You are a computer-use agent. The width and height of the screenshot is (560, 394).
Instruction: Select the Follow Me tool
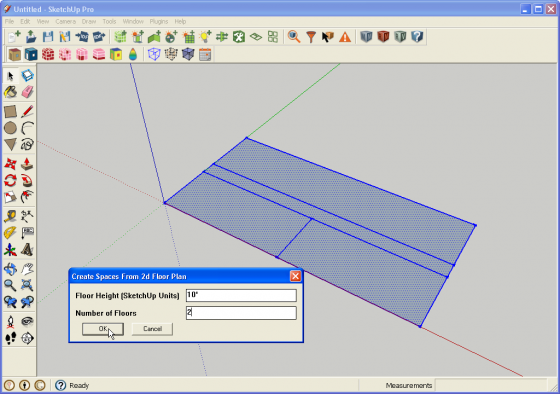(x=28, y=180)
